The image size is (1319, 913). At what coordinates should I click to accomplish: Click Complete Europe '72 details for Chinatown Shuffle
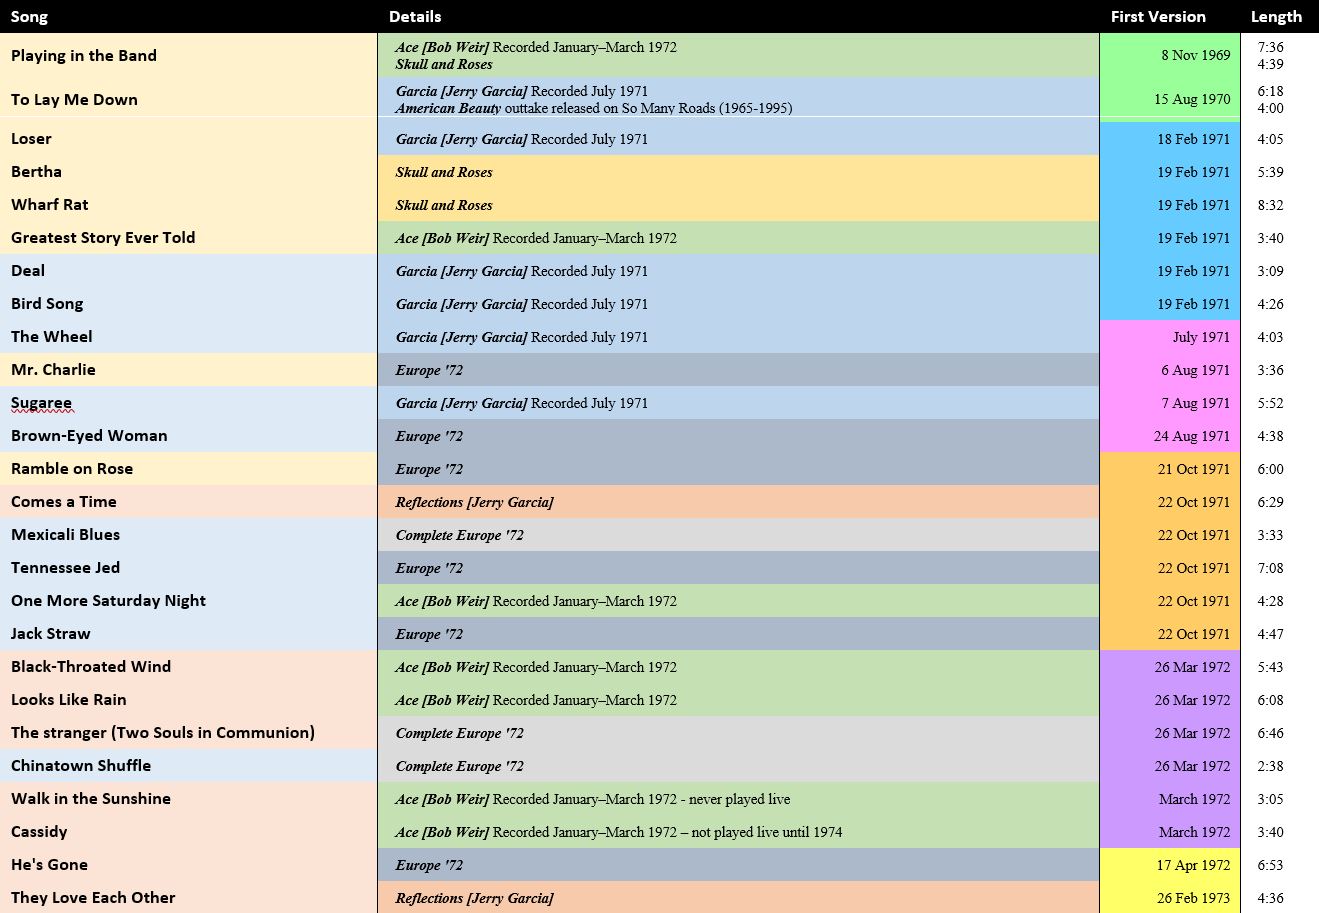(738, 765)
